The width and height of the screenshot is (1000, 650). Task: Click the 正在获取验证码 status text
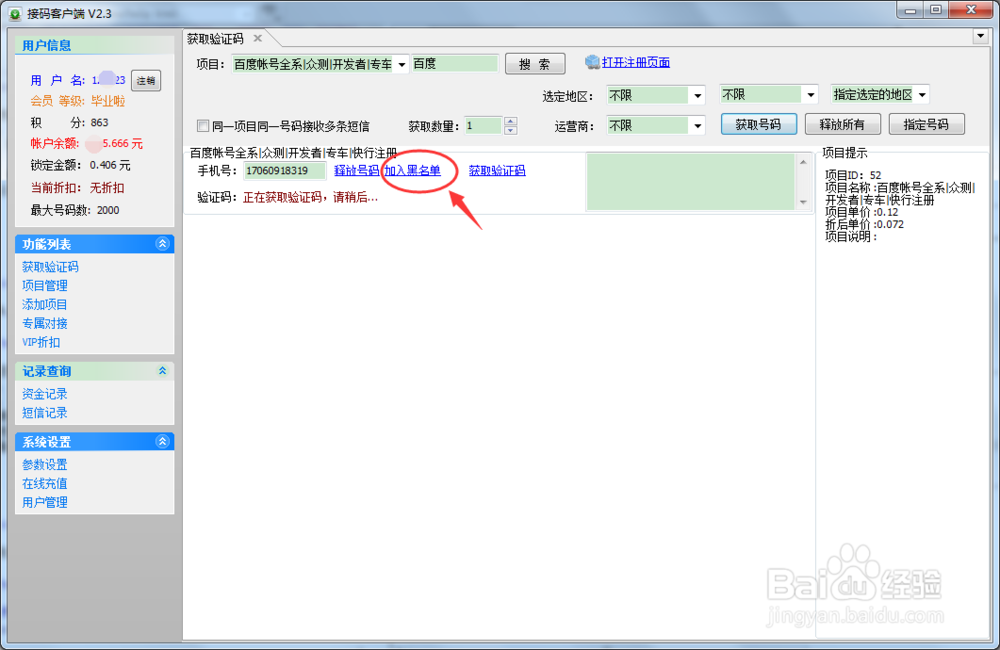[311, 197]
